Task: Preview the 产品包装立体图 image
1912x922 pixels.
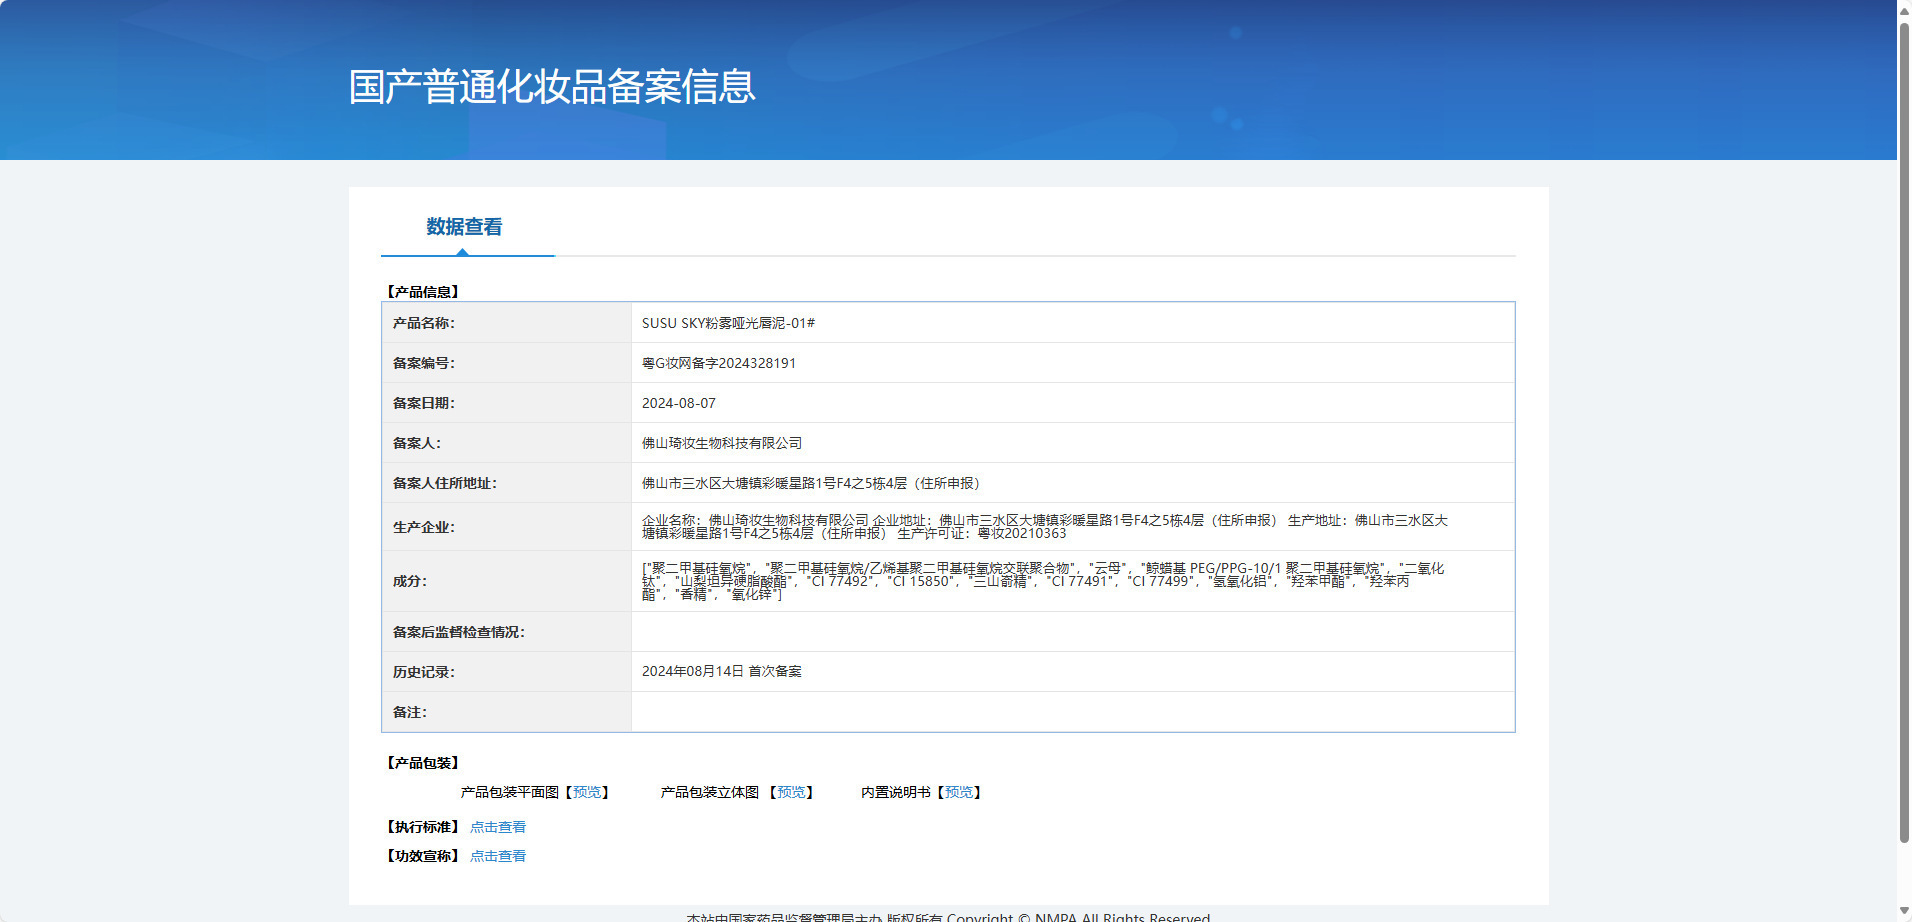Action: pos(791,792)
